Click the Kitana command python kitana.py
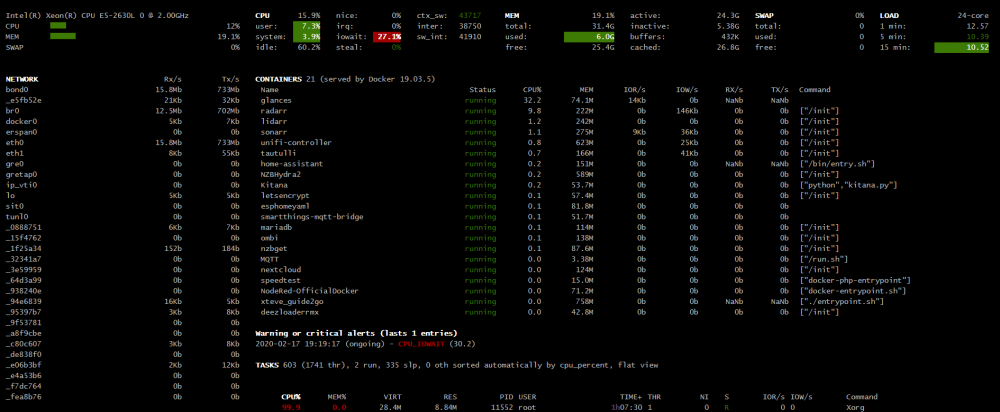The image size is (1000, 412). [x=848, y=185]
